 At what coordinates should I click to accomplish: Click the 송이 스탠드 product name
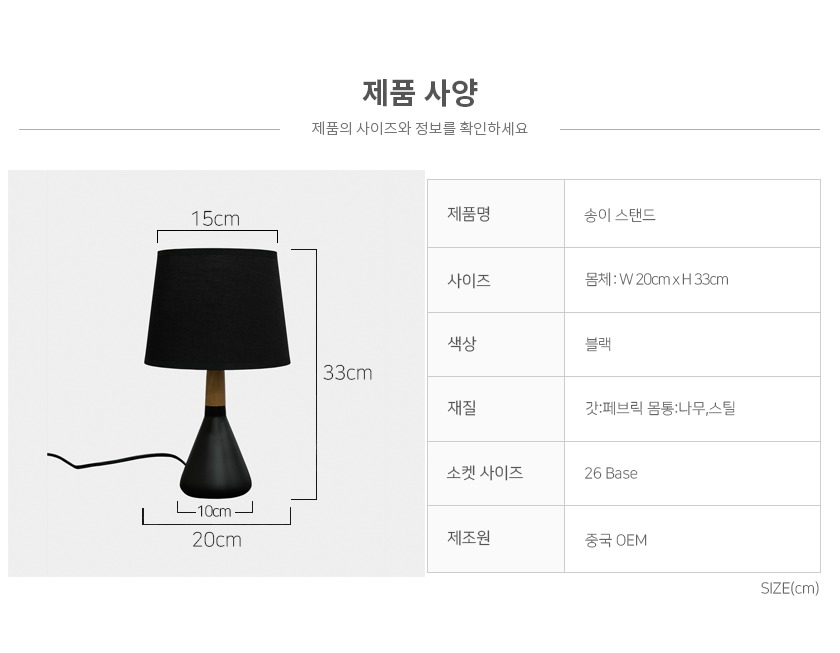620,215
